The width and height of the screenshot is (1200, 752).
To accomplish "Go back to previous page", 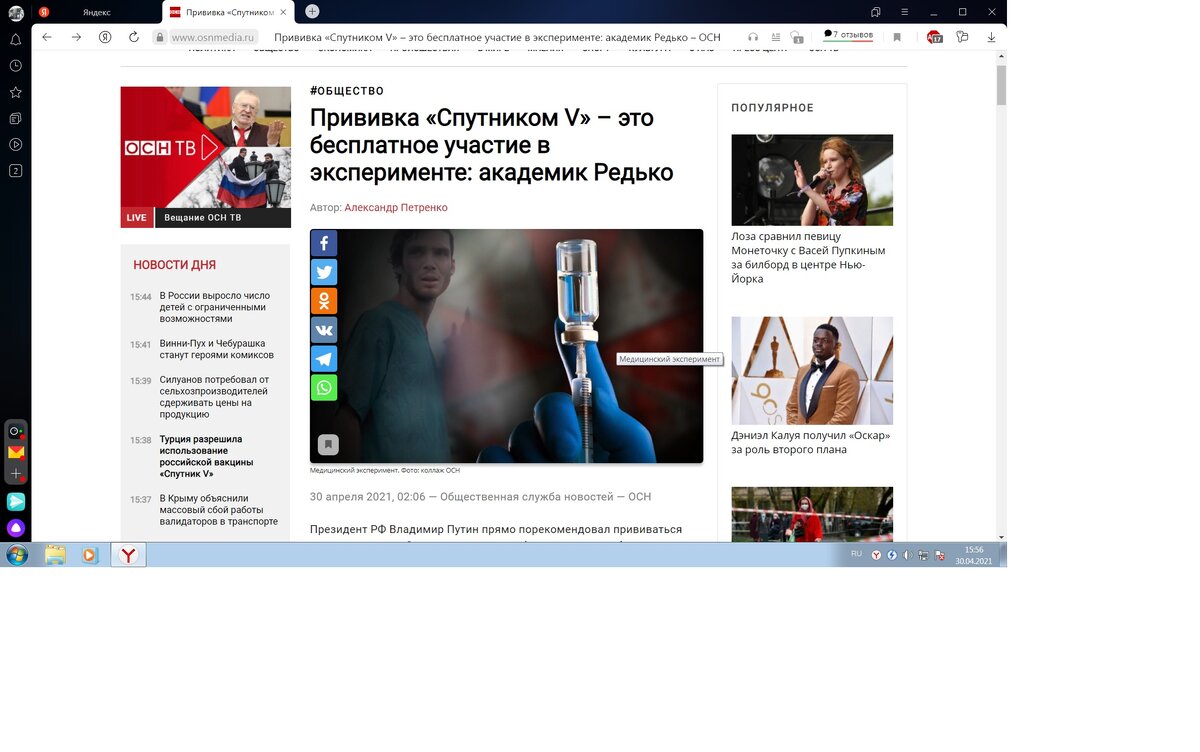I will [x=46, y=37].
